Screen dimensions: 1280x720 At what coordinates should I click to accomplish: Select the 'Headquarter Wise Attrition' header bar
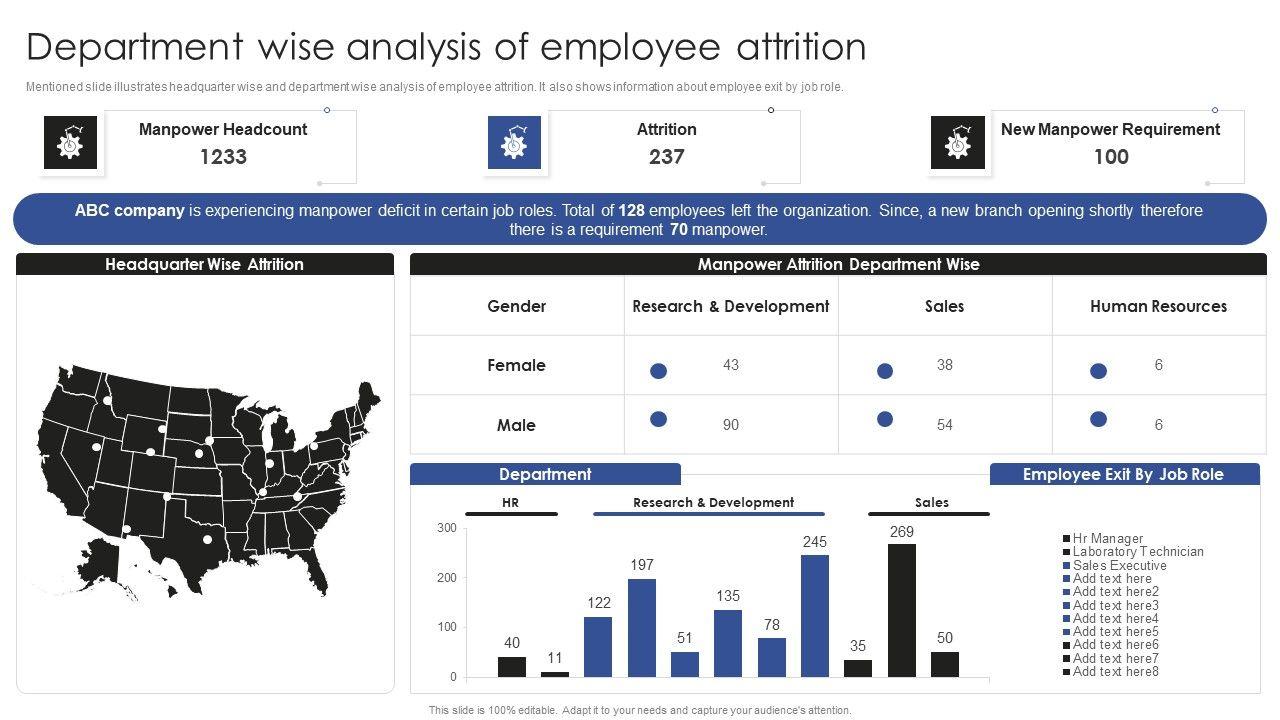tap(205, 264)
